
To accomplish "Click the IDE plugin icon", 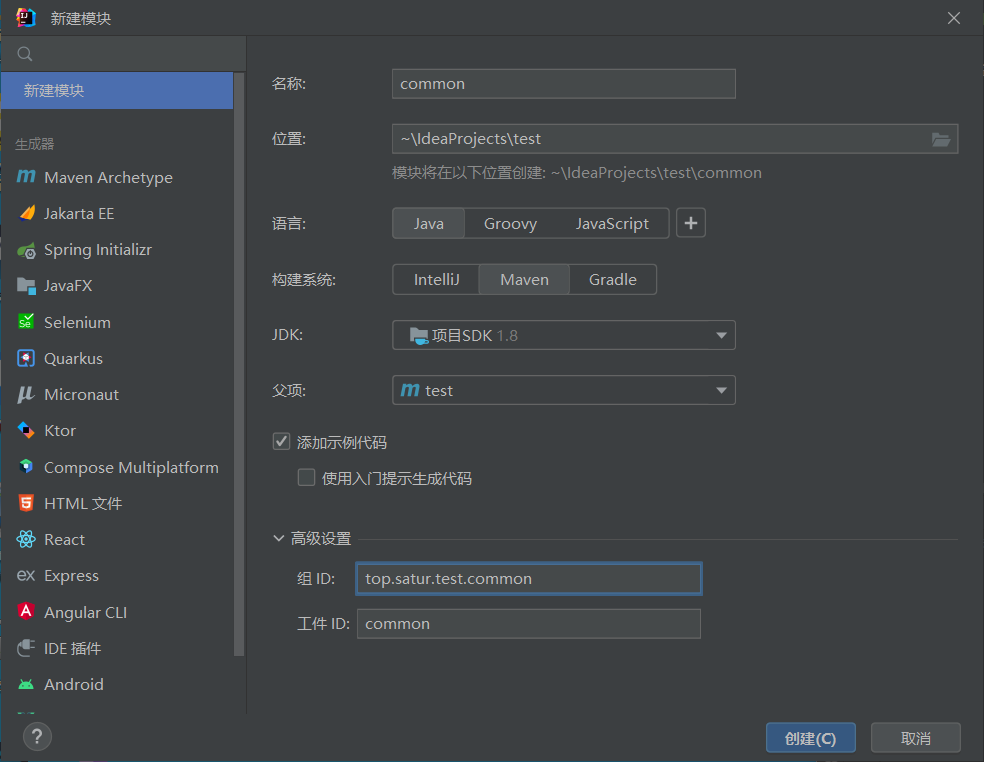I will click(x=26, y=648).
